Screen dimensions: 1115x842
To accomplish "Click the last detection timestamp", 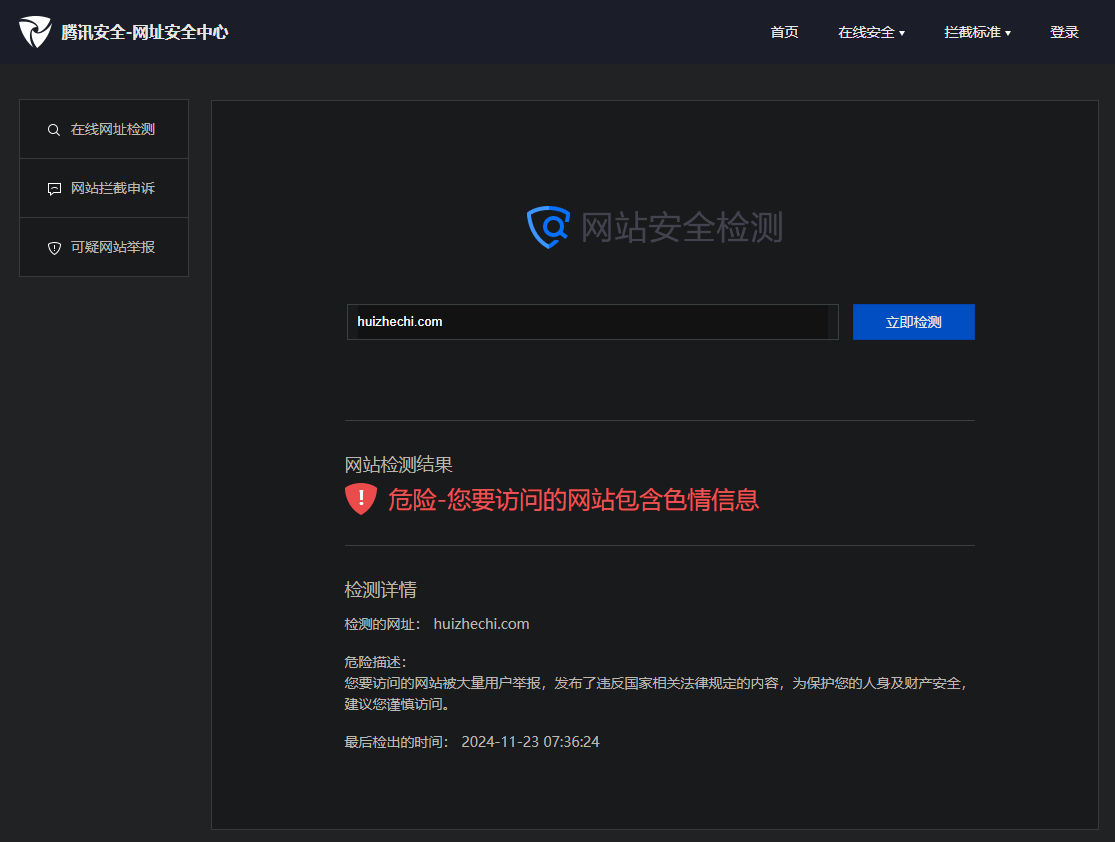I will [530, 742].
